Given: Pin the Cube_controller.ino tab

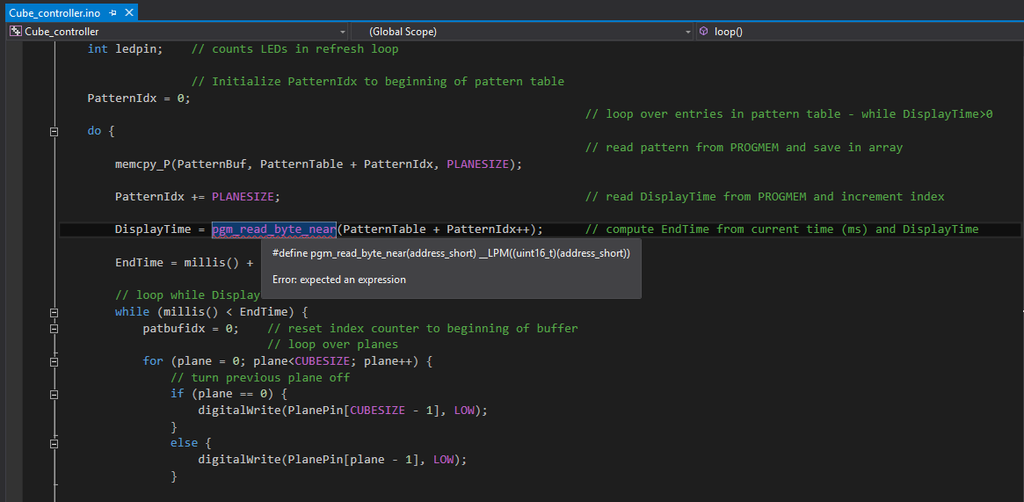Looking at the screenshot, I should [114, 13].
